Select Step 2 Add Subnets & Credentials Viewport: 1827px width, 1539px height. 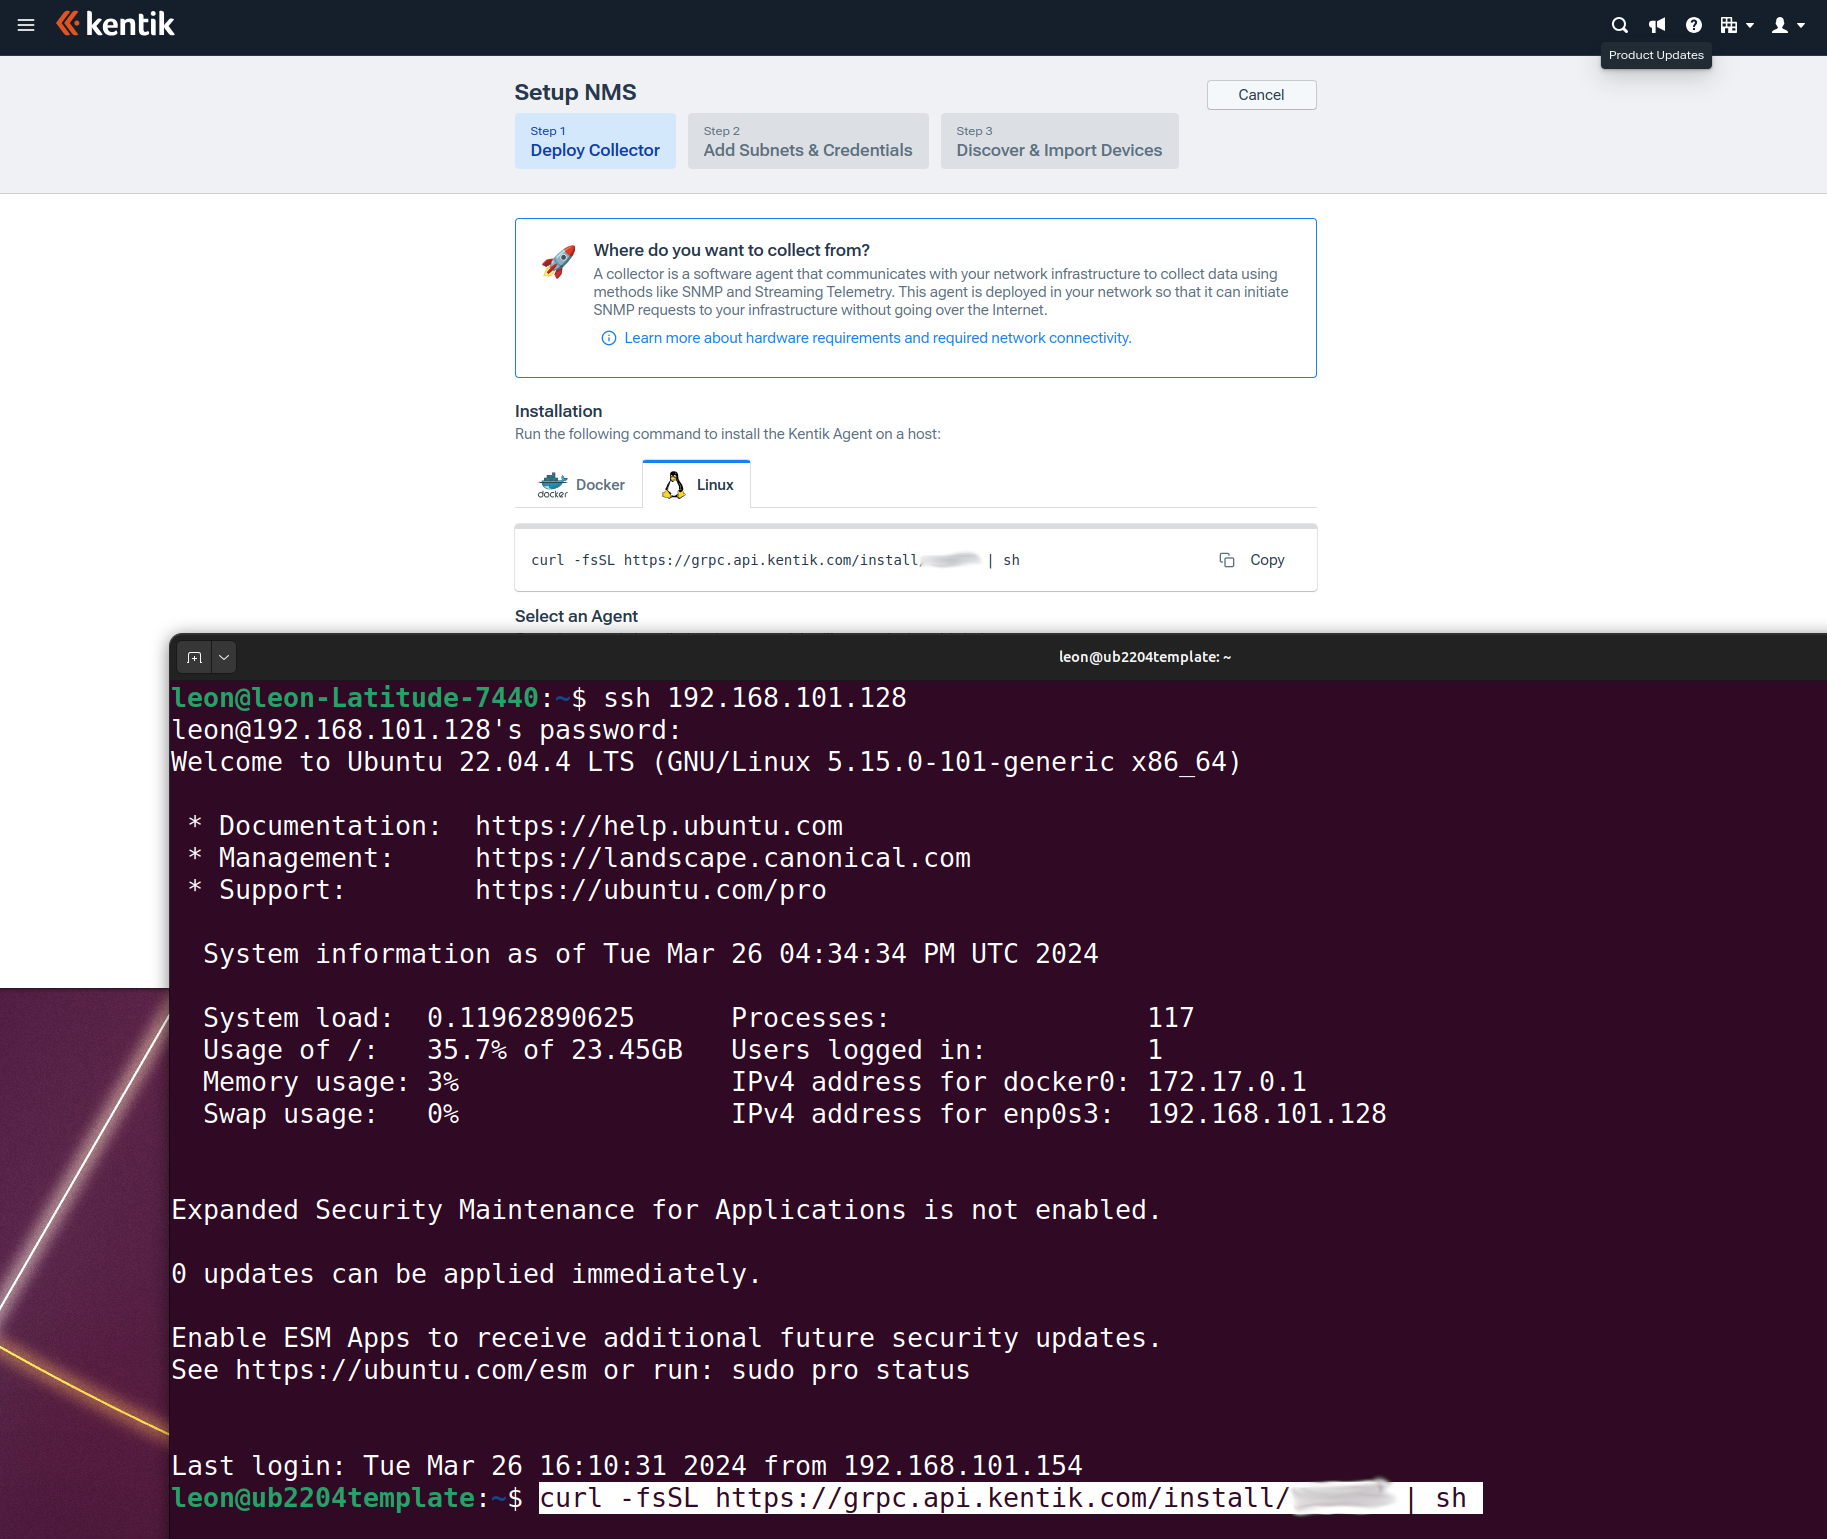coord(808,141)
